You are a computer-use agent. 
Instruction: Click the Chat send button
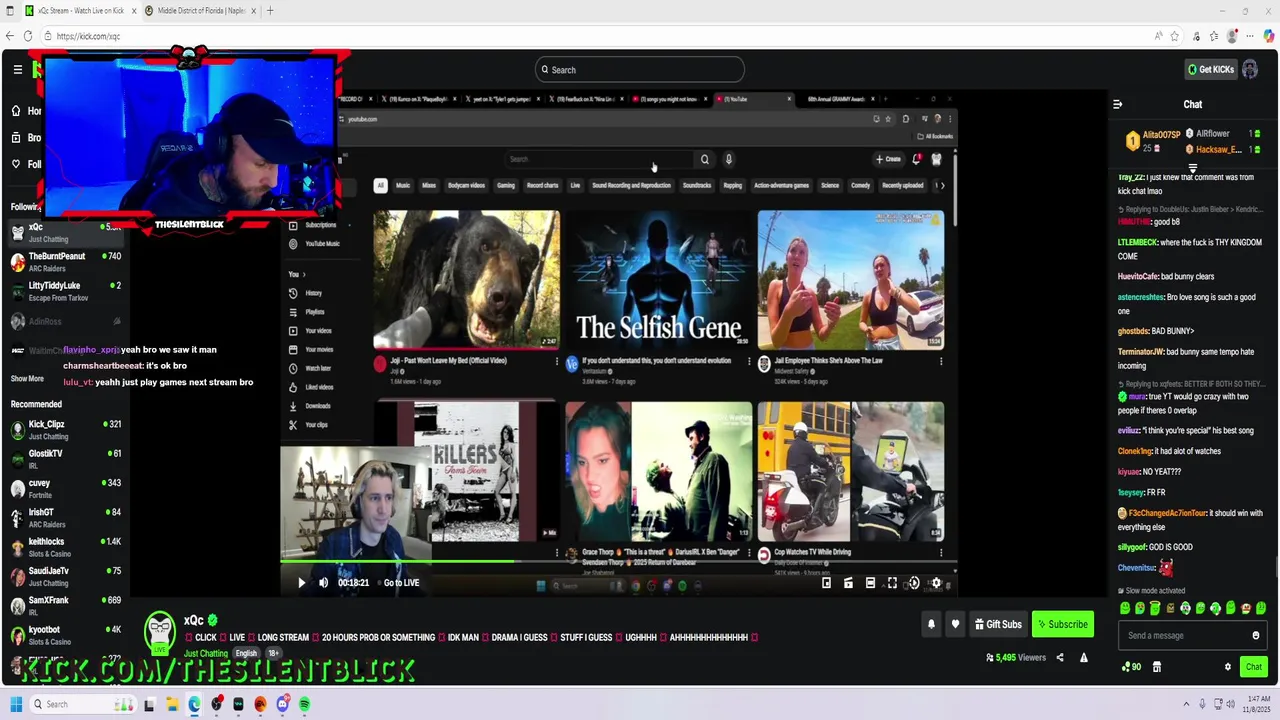pyautogui.click(x=1253, y=667)
